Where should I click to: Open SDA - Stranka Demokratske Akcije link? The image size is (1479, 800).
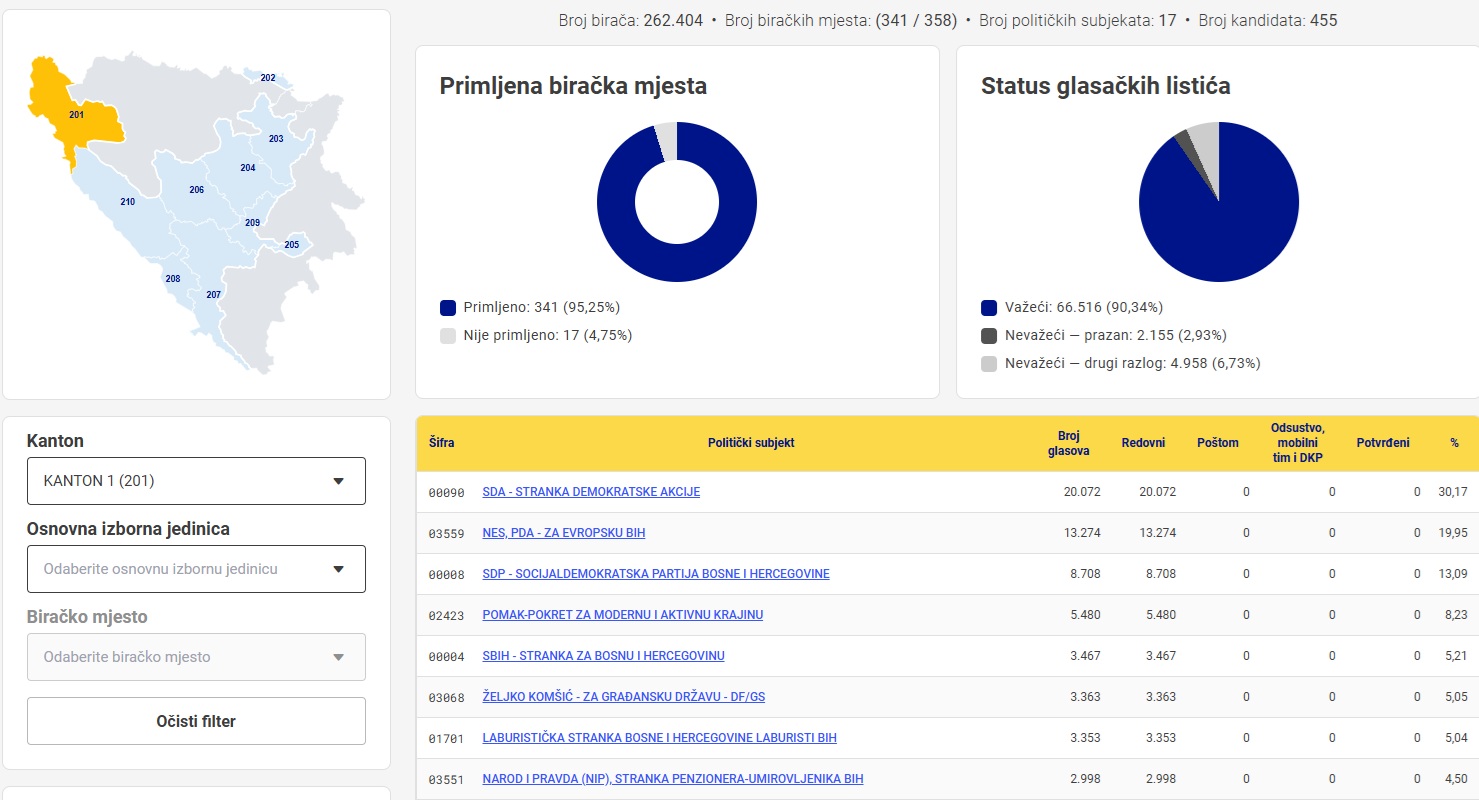click(x=591, y=492)
